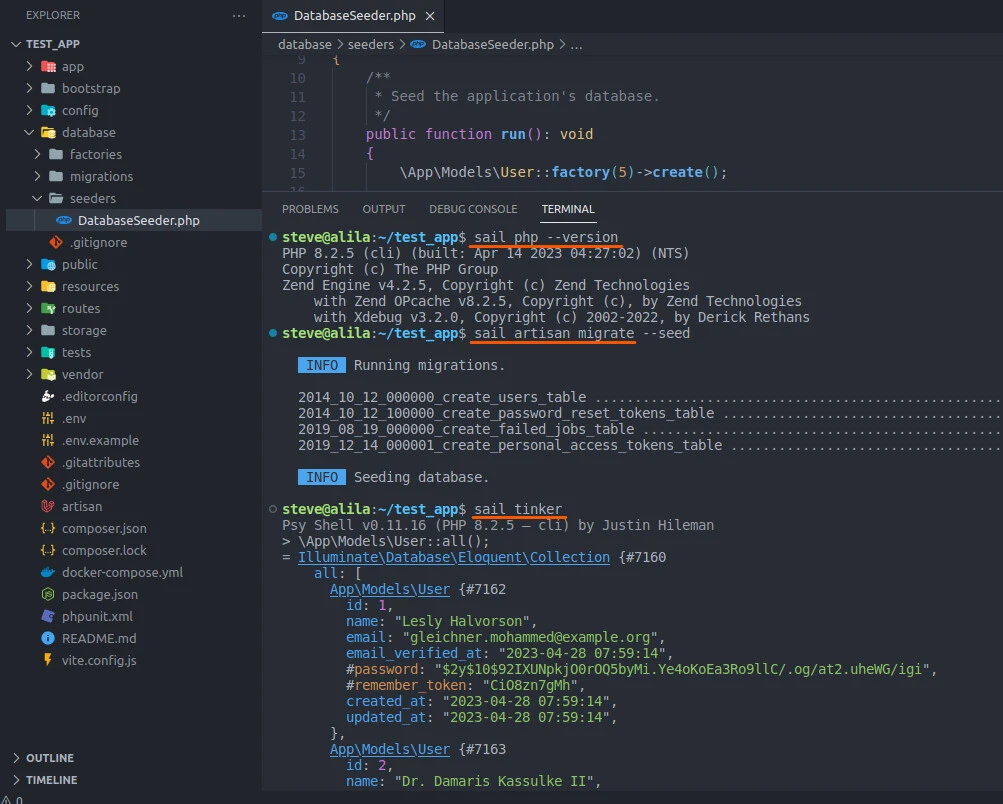Screen dimensions: 1003x804
Task: Open Explorer more actions via the ellipsis icon
Action: click(239, 15)
